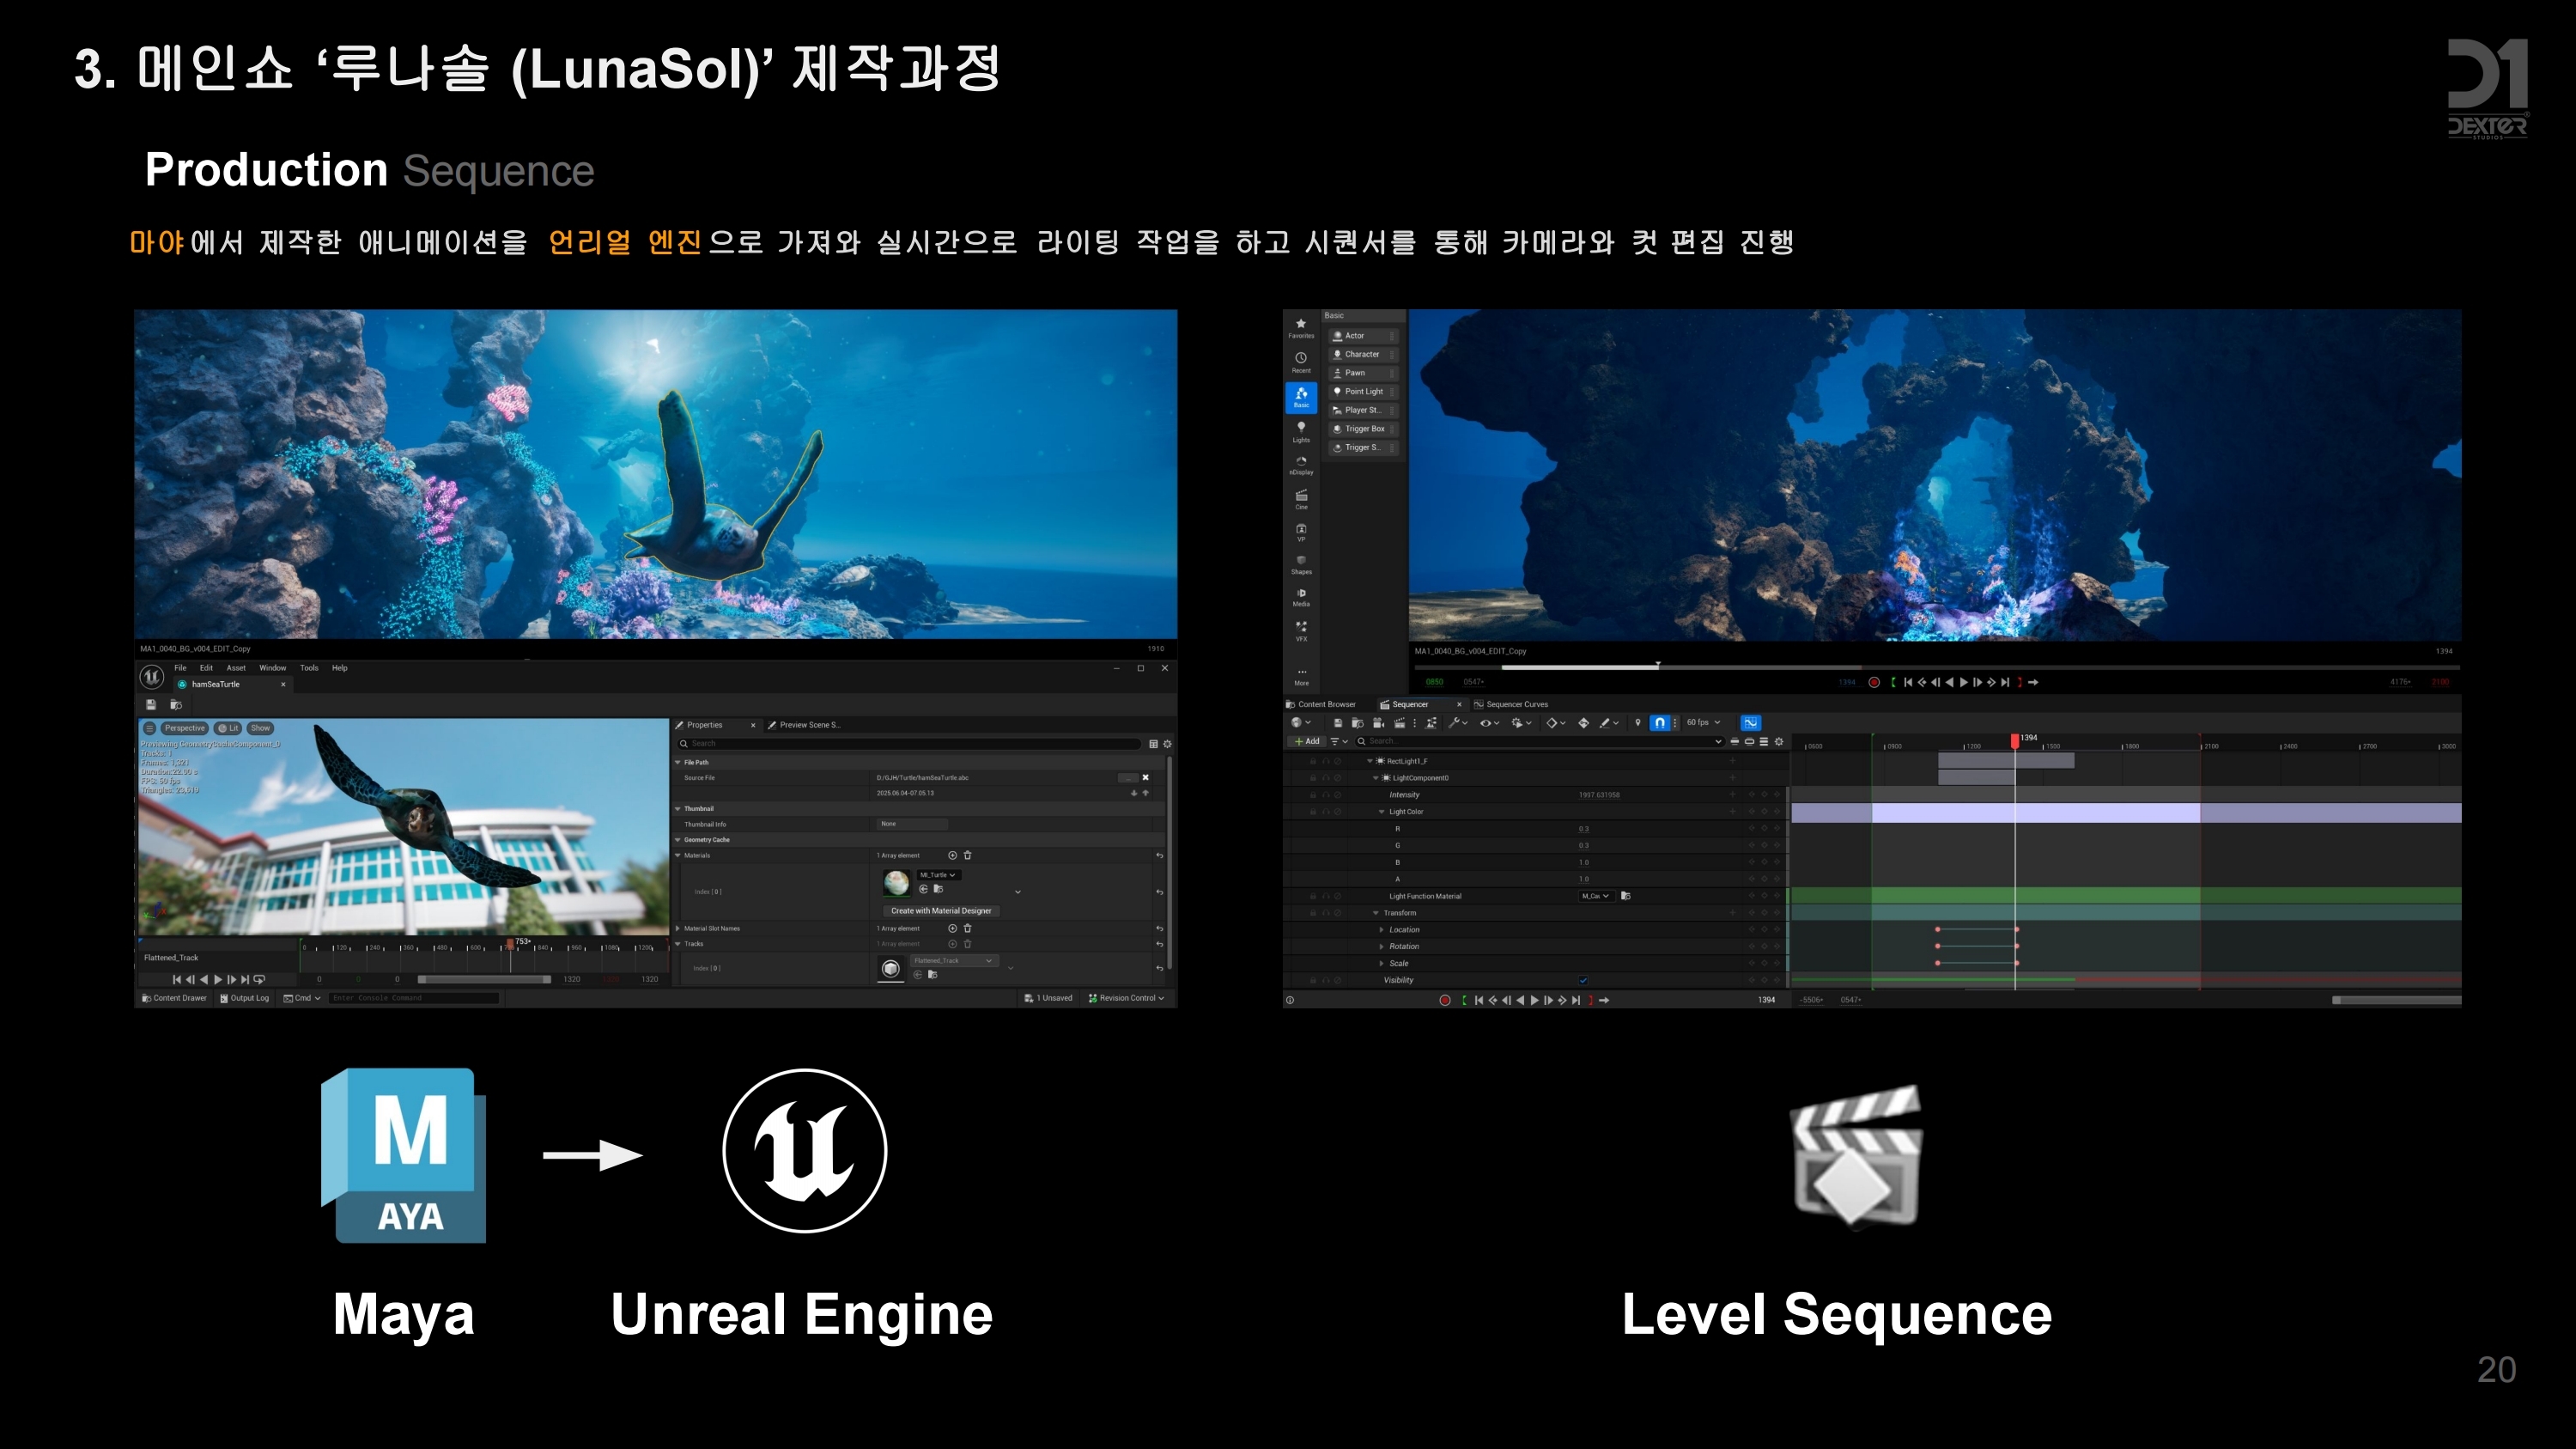Switch to the Sequencer Curves tab
The width and height of the screenshot is (2576, 1449).
tap(1515, 705)
